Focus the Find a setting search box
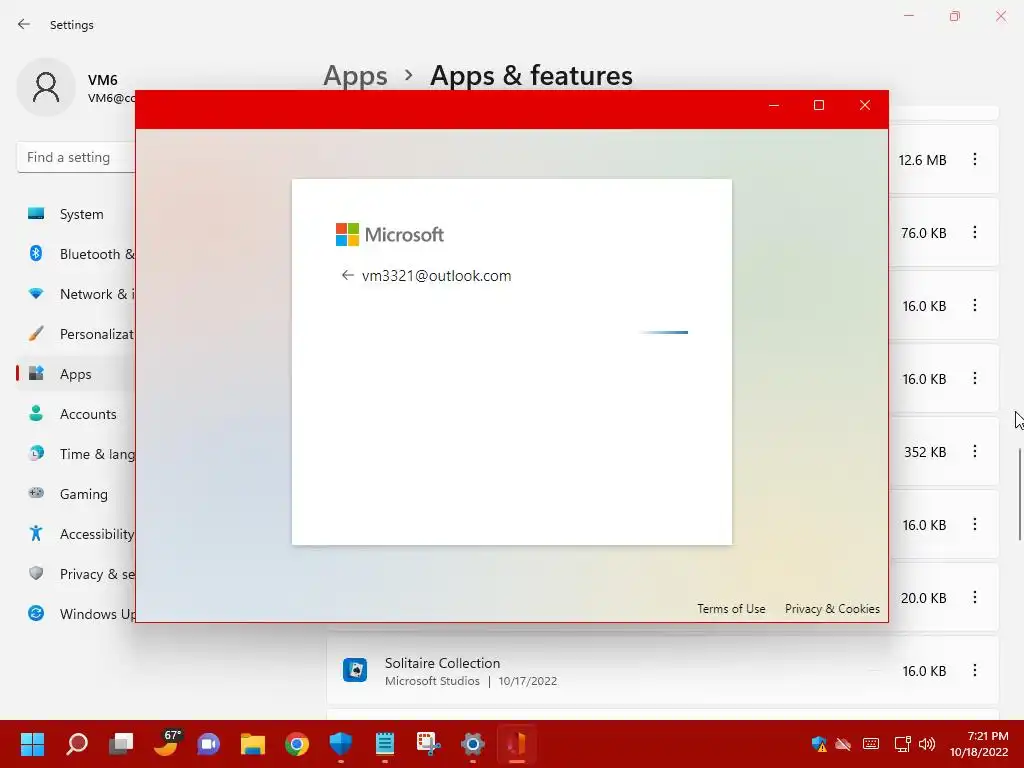1024x768 pixels. click(76, 157)
